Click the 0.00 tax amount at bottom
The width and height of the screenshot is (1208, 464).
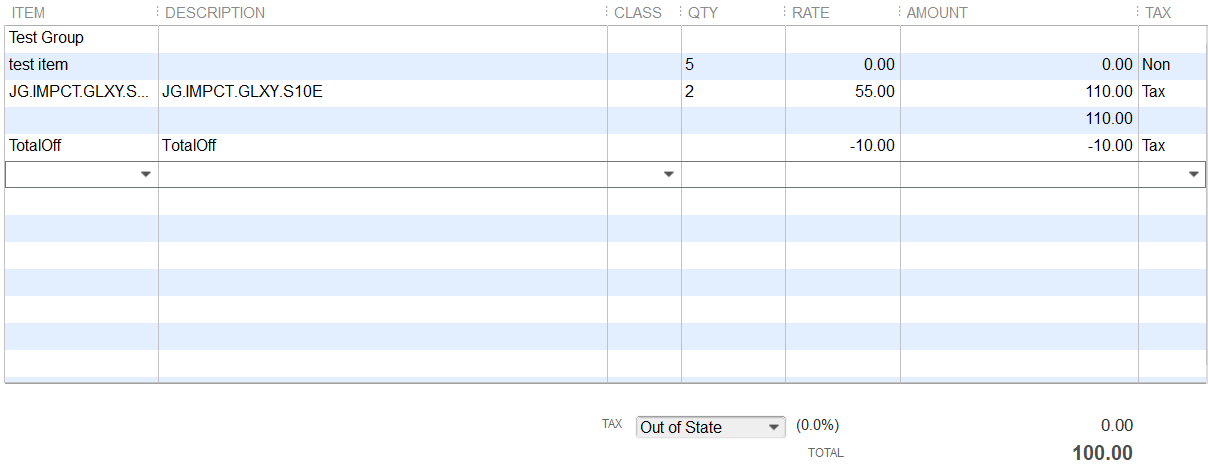point(1116,426)
